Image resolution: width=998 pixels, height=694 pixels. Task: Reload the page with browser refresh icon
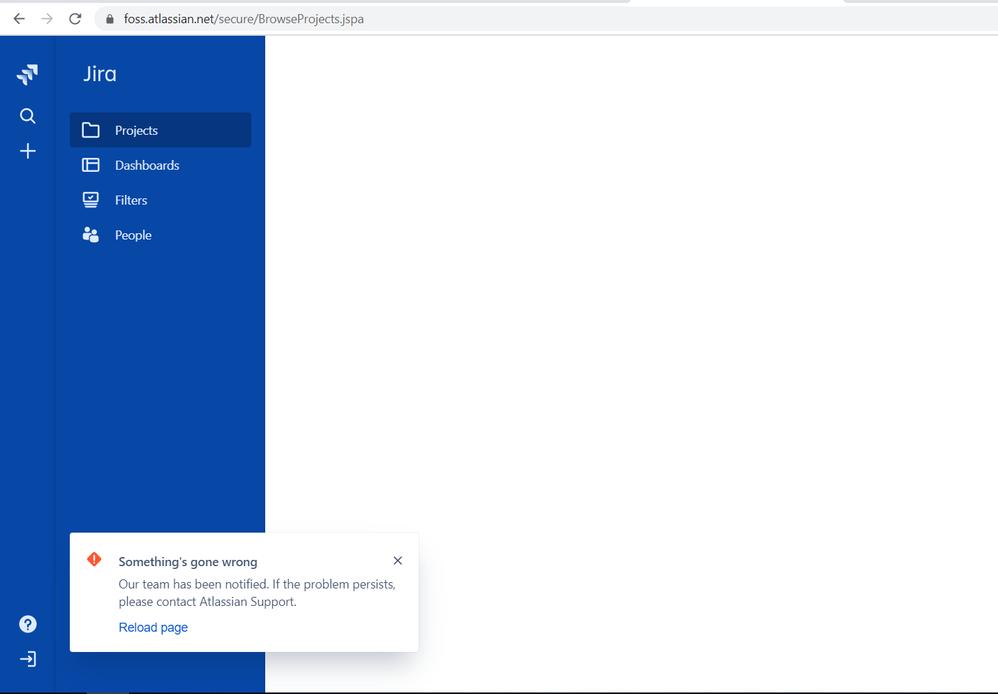(75, 18)
